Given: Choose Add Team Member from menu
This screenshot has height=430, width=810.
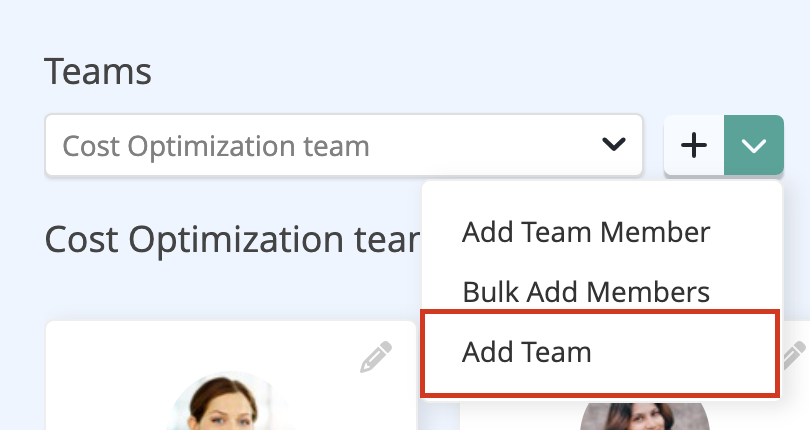Looking at the screenshot, I should [x=586, y=232].
